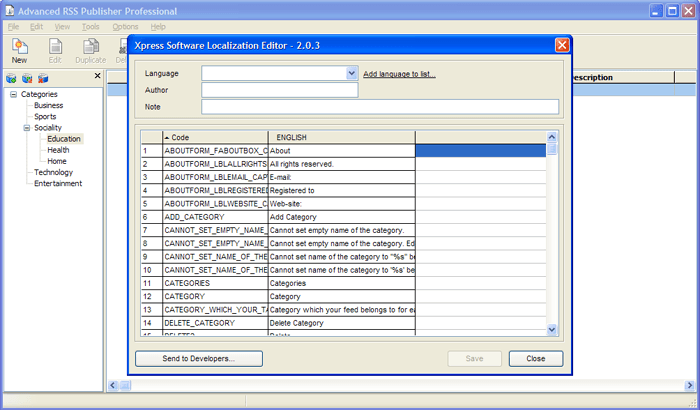Click the translation cell in row 6
700x410 pixels.
tap(480, 217)
